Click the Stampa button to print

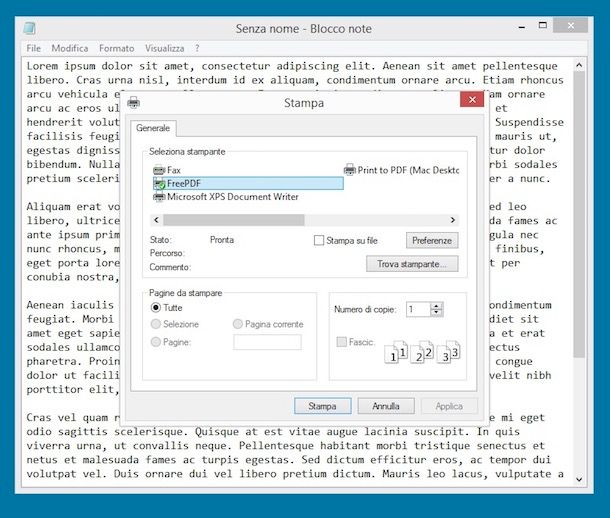pos(323,406)
